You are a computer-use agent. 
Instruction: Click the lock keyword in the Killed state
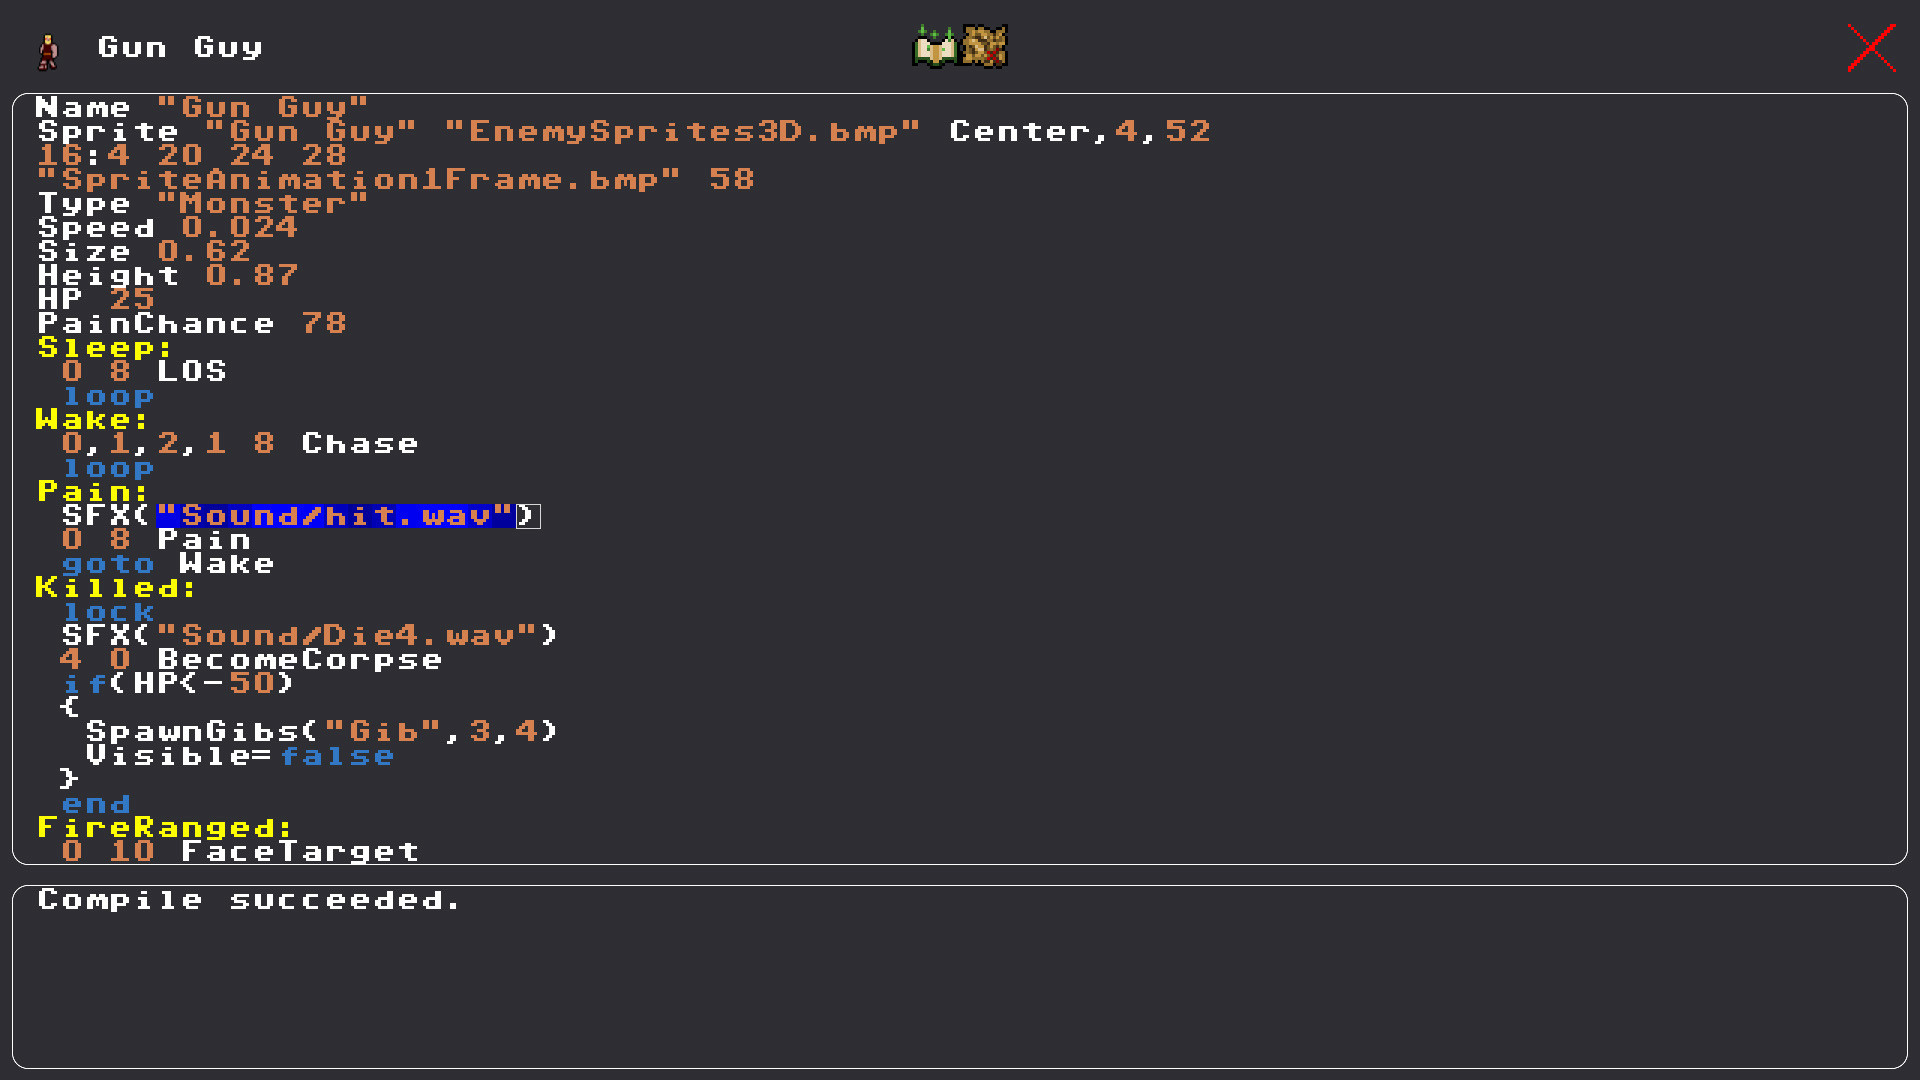pos(108,612)
